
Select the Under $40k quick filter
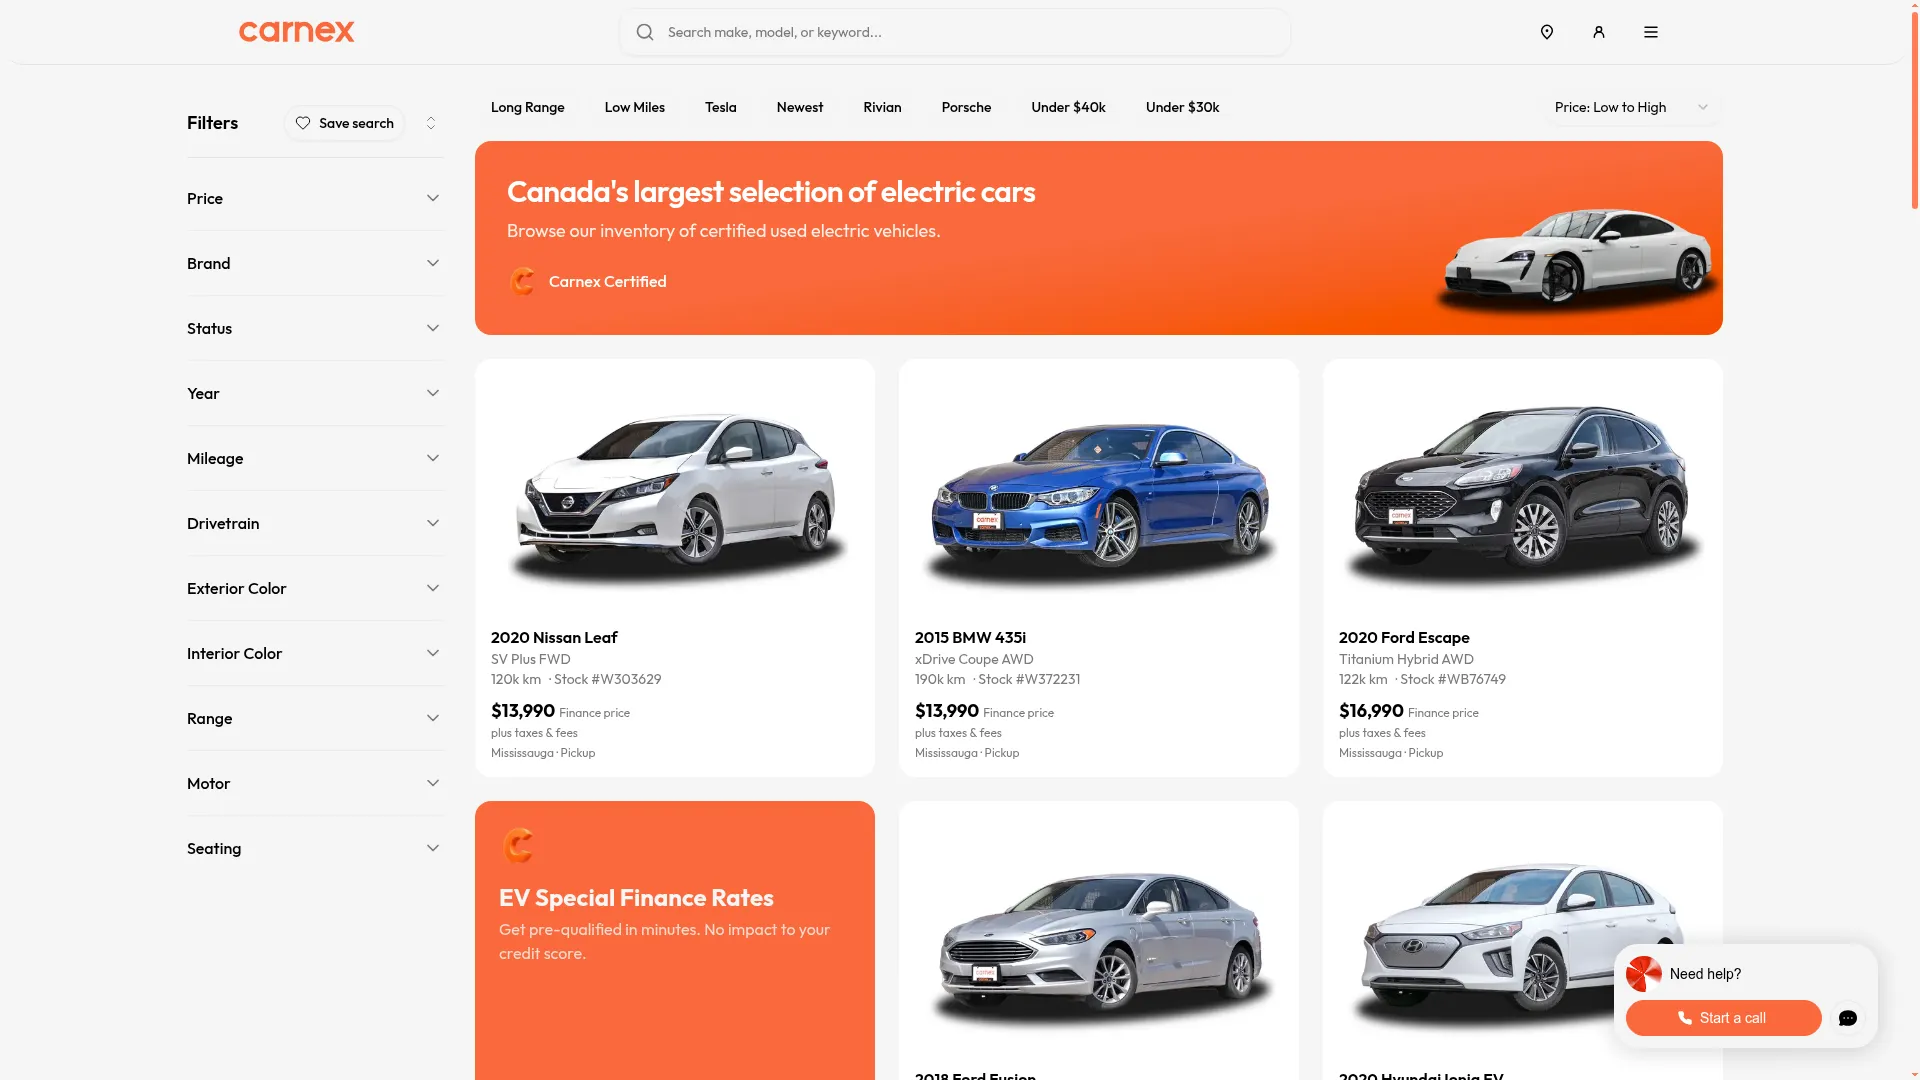pos(1068,107)
